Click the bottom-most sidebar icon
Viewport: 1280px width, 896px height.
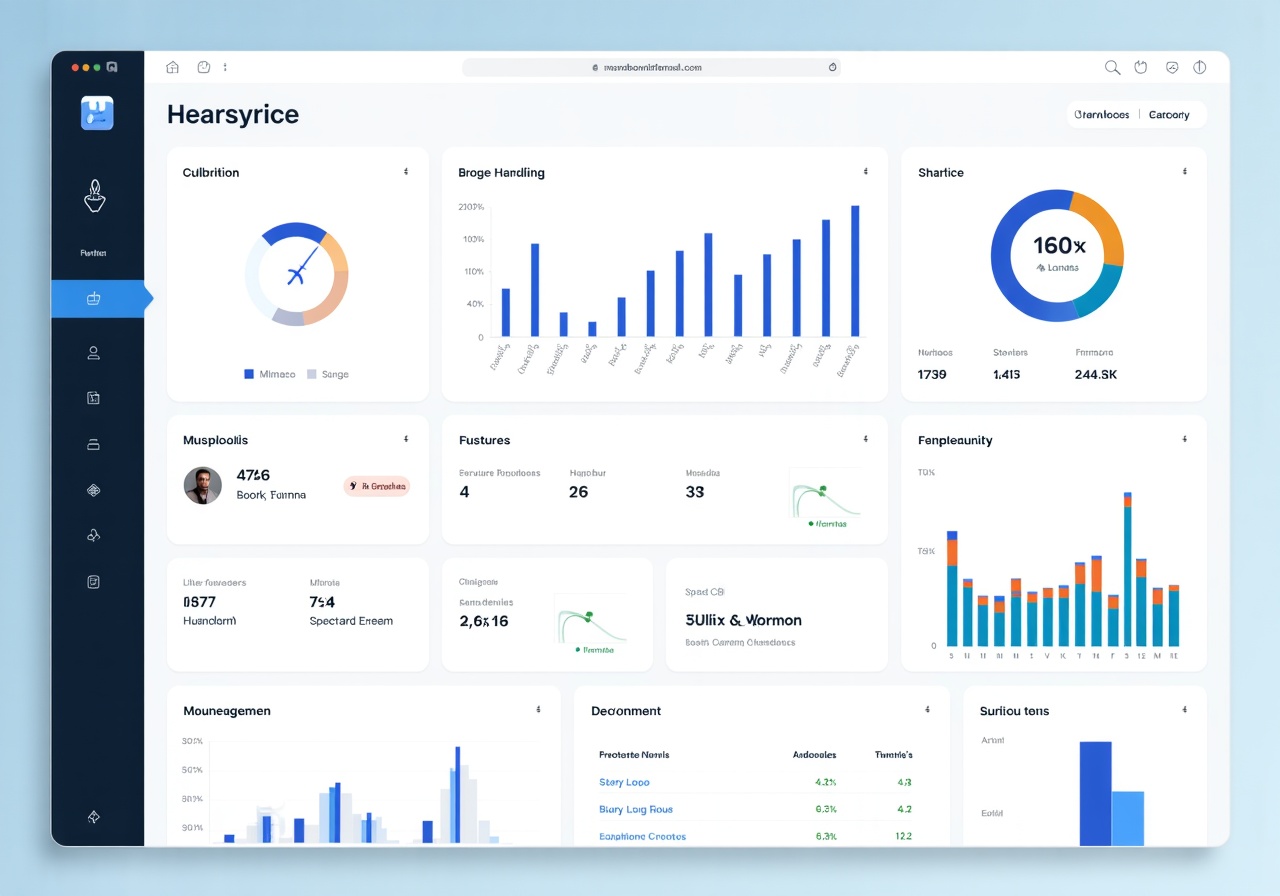[x=93, y=817]
